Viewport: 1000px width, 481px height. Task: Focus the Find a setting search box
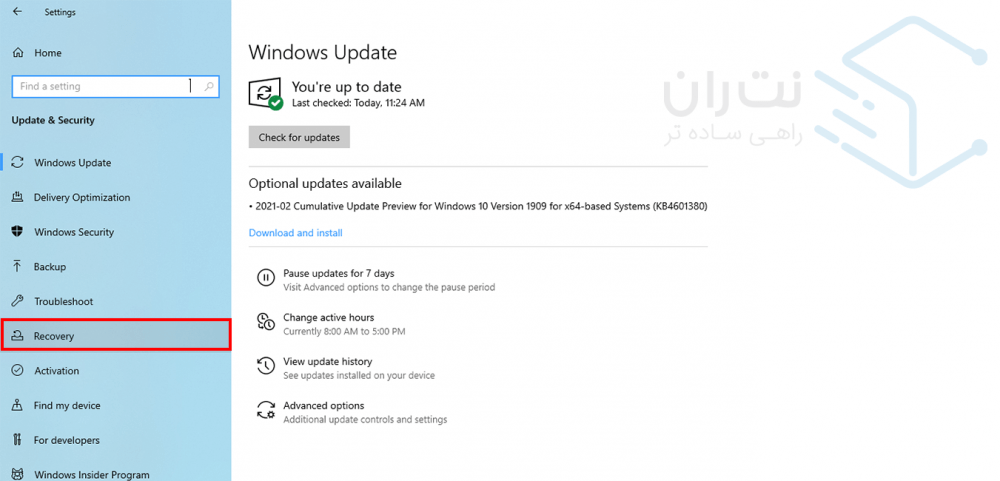[x=100, y=87]
